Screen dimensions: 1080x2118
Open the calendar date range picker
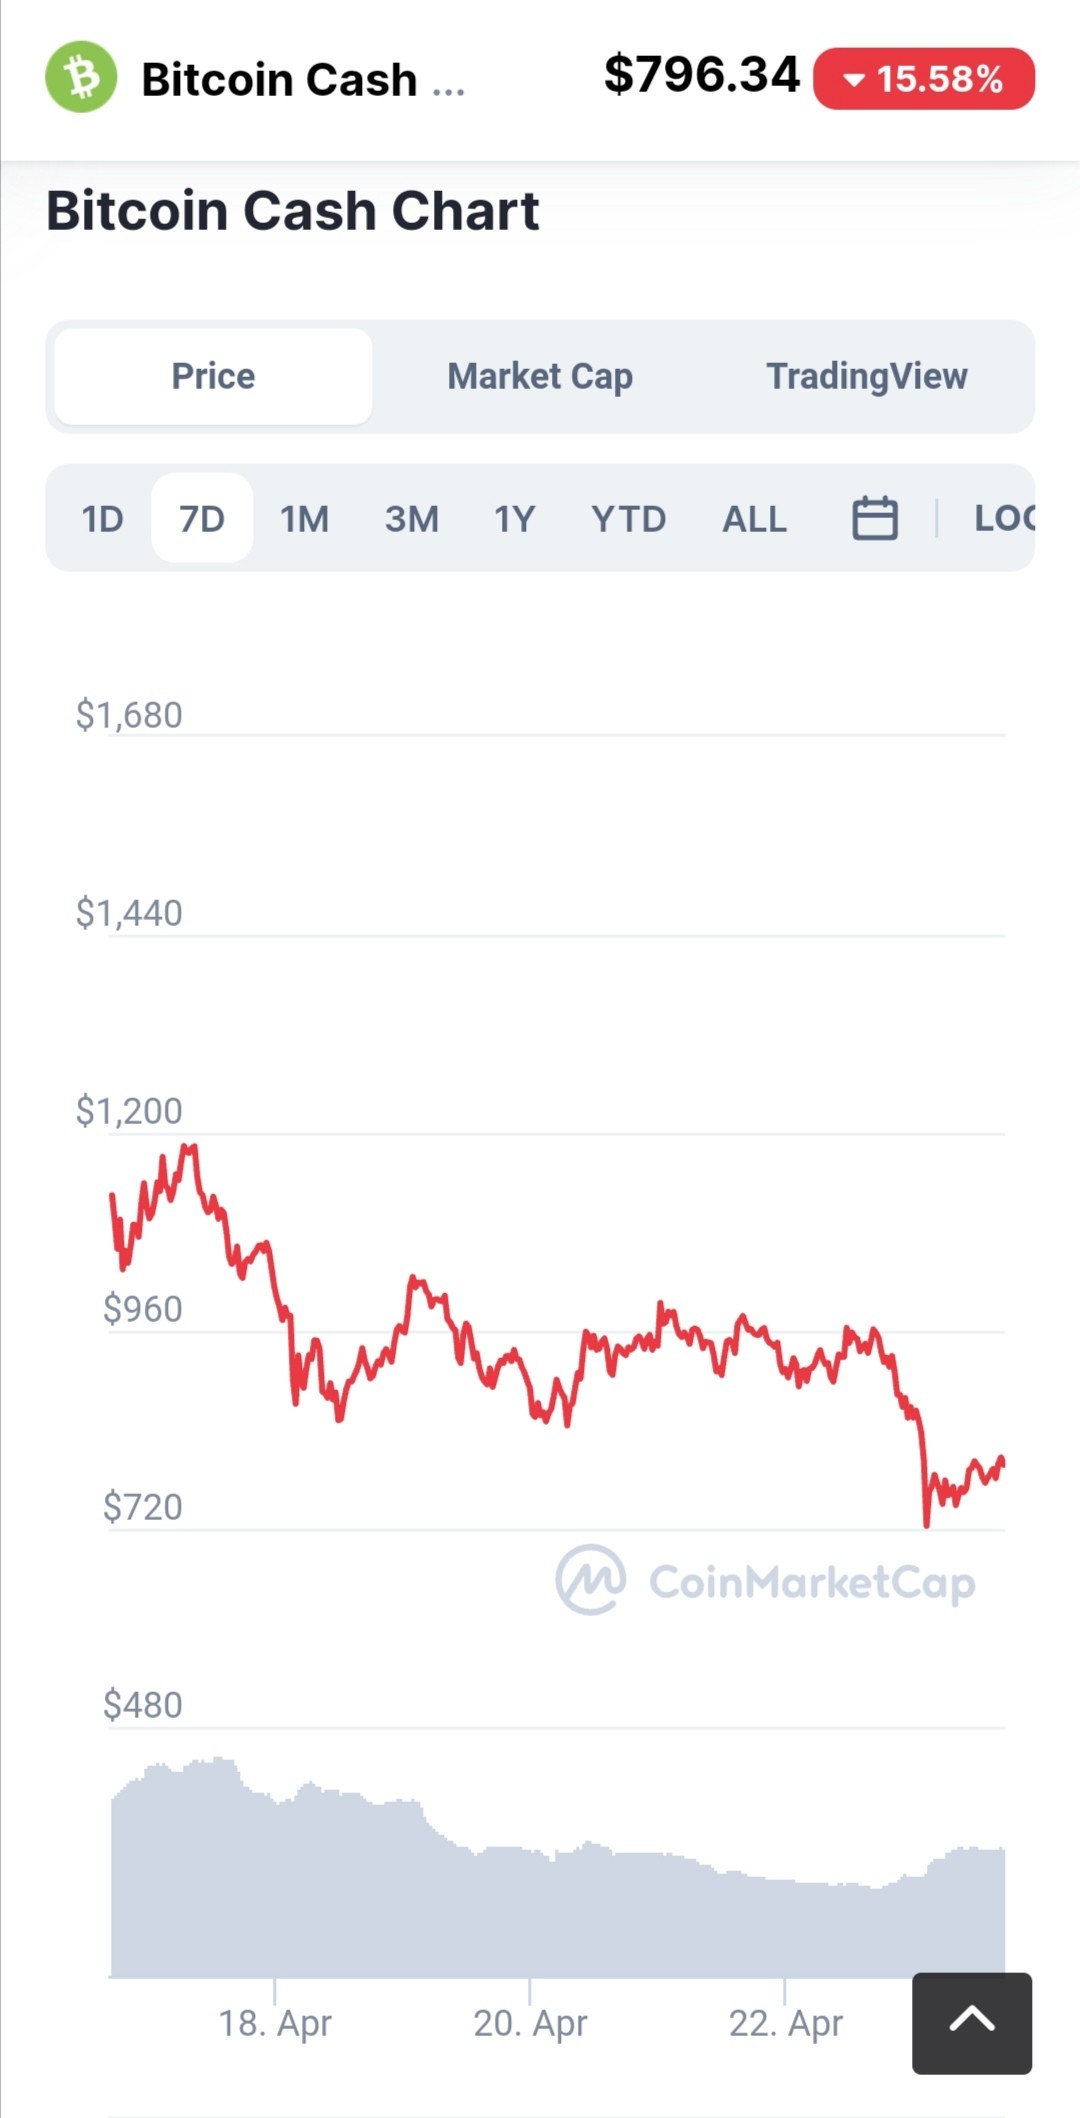[875, 518]
